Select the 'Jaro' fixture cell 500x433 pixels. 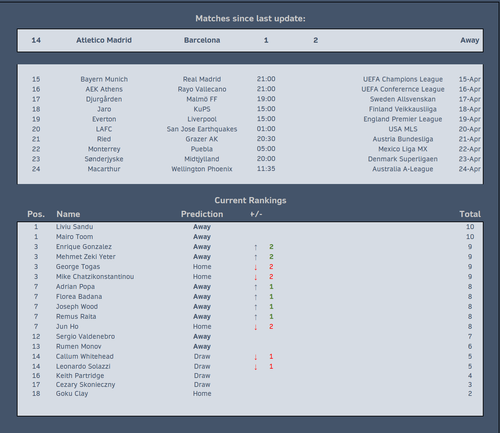pyautogui.click(x=104, y=109)
